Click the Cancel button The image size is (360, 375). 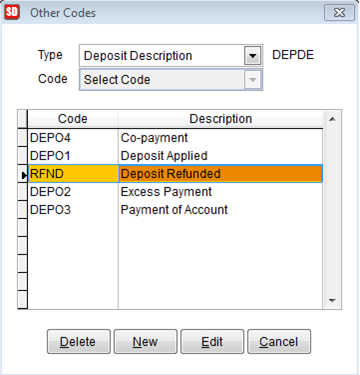coord(279,342)
